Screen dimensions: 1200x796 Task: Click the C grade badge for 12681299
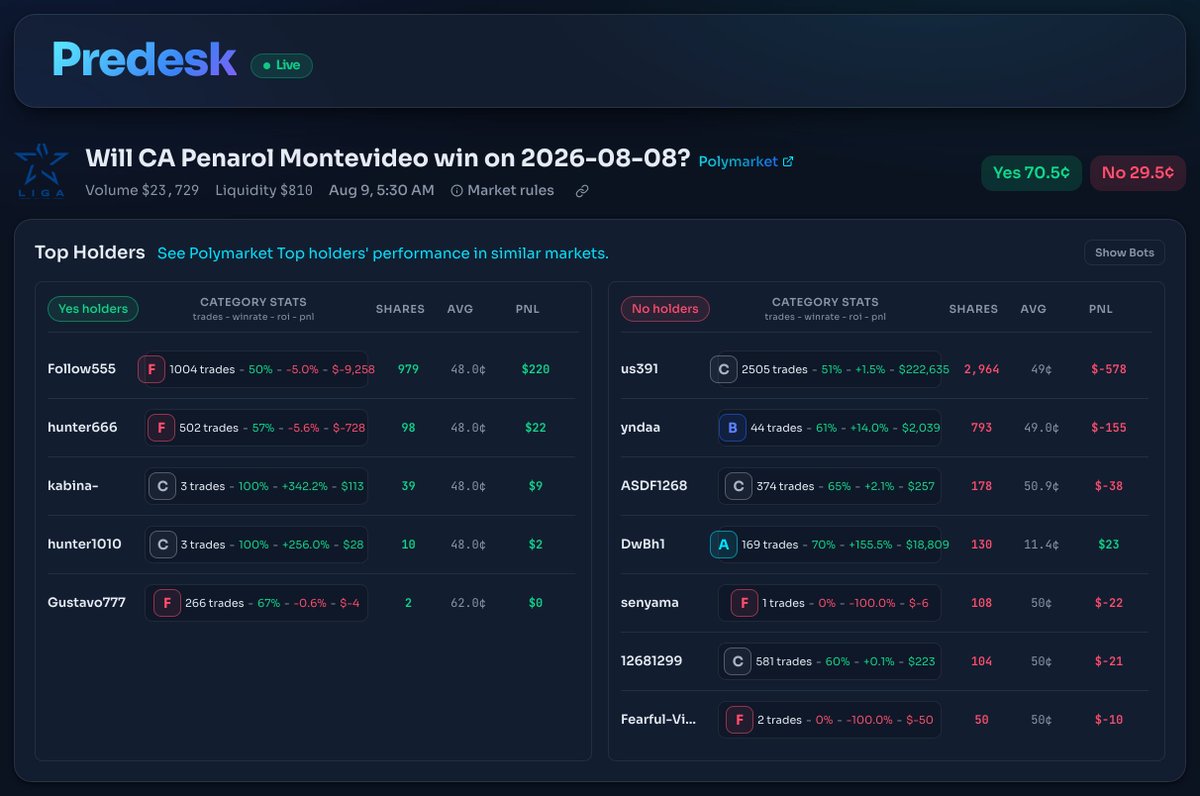737,661
